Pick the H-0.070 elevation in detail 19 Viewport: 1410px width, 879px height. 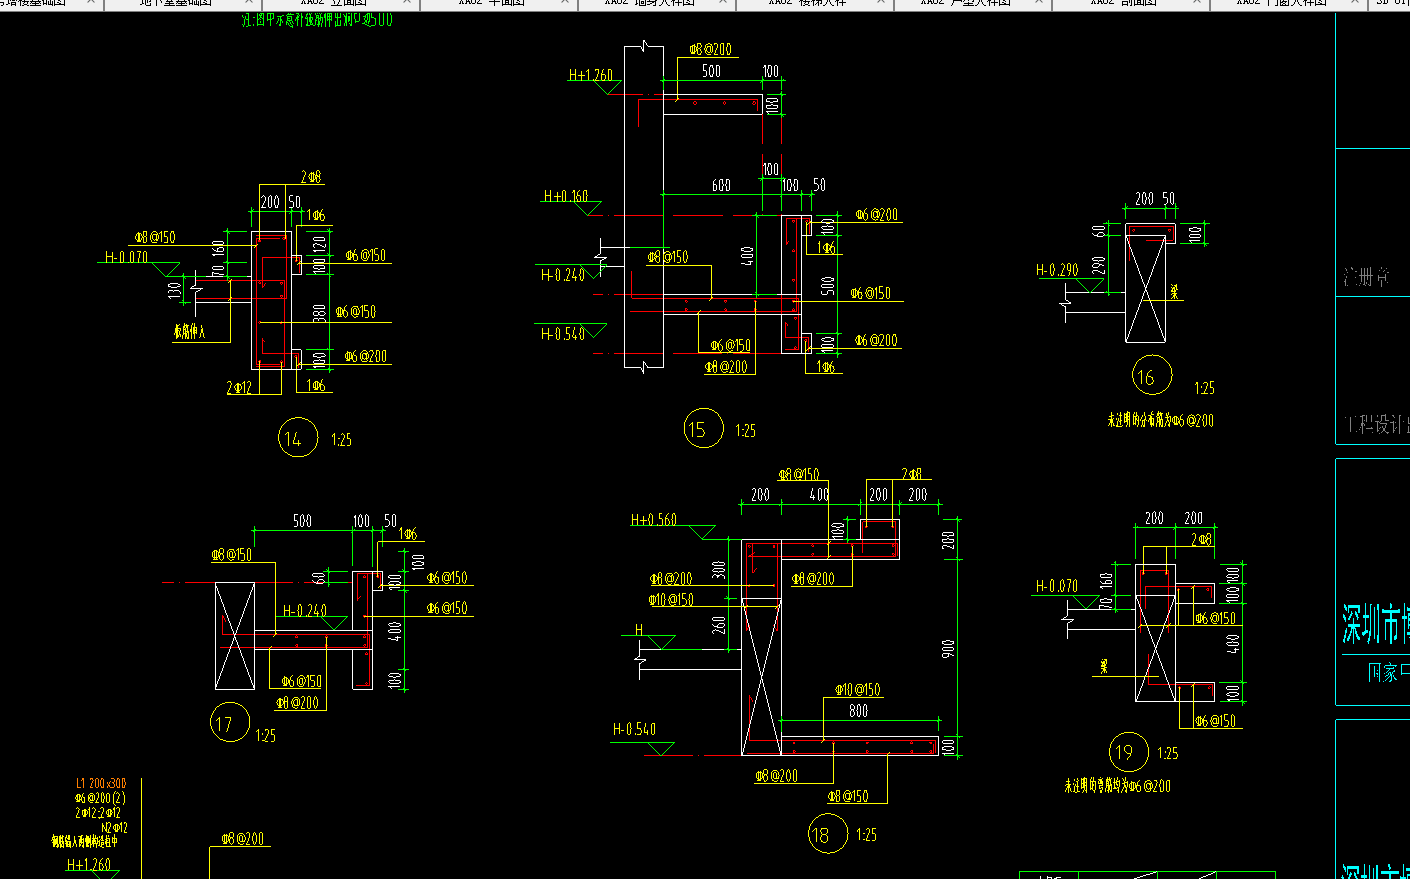pos(1057,586)
